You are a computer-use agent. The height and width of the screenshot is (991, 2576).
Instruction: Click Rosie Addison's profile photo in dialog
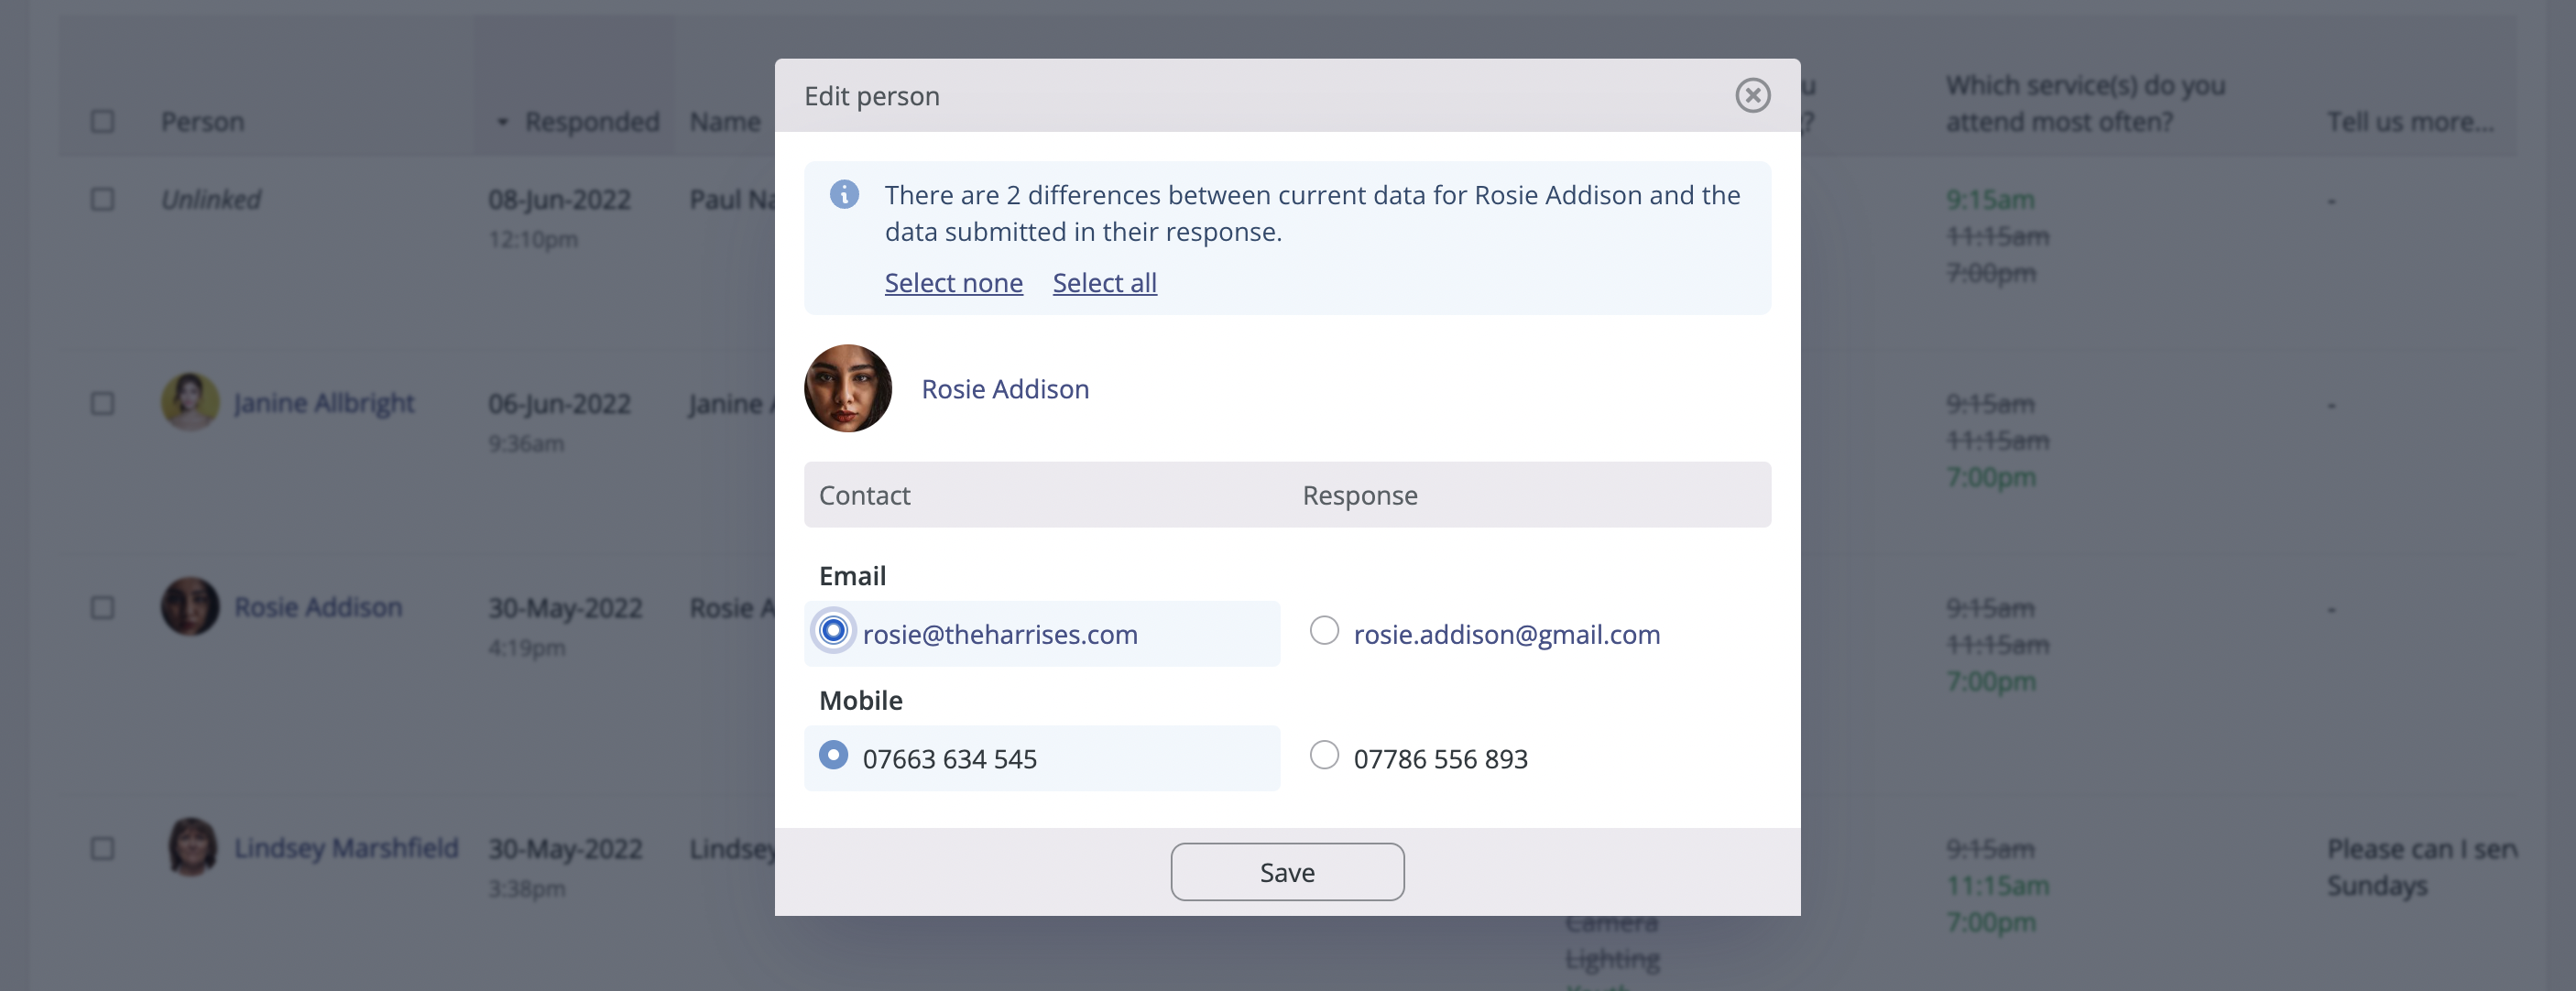(847, 389)
